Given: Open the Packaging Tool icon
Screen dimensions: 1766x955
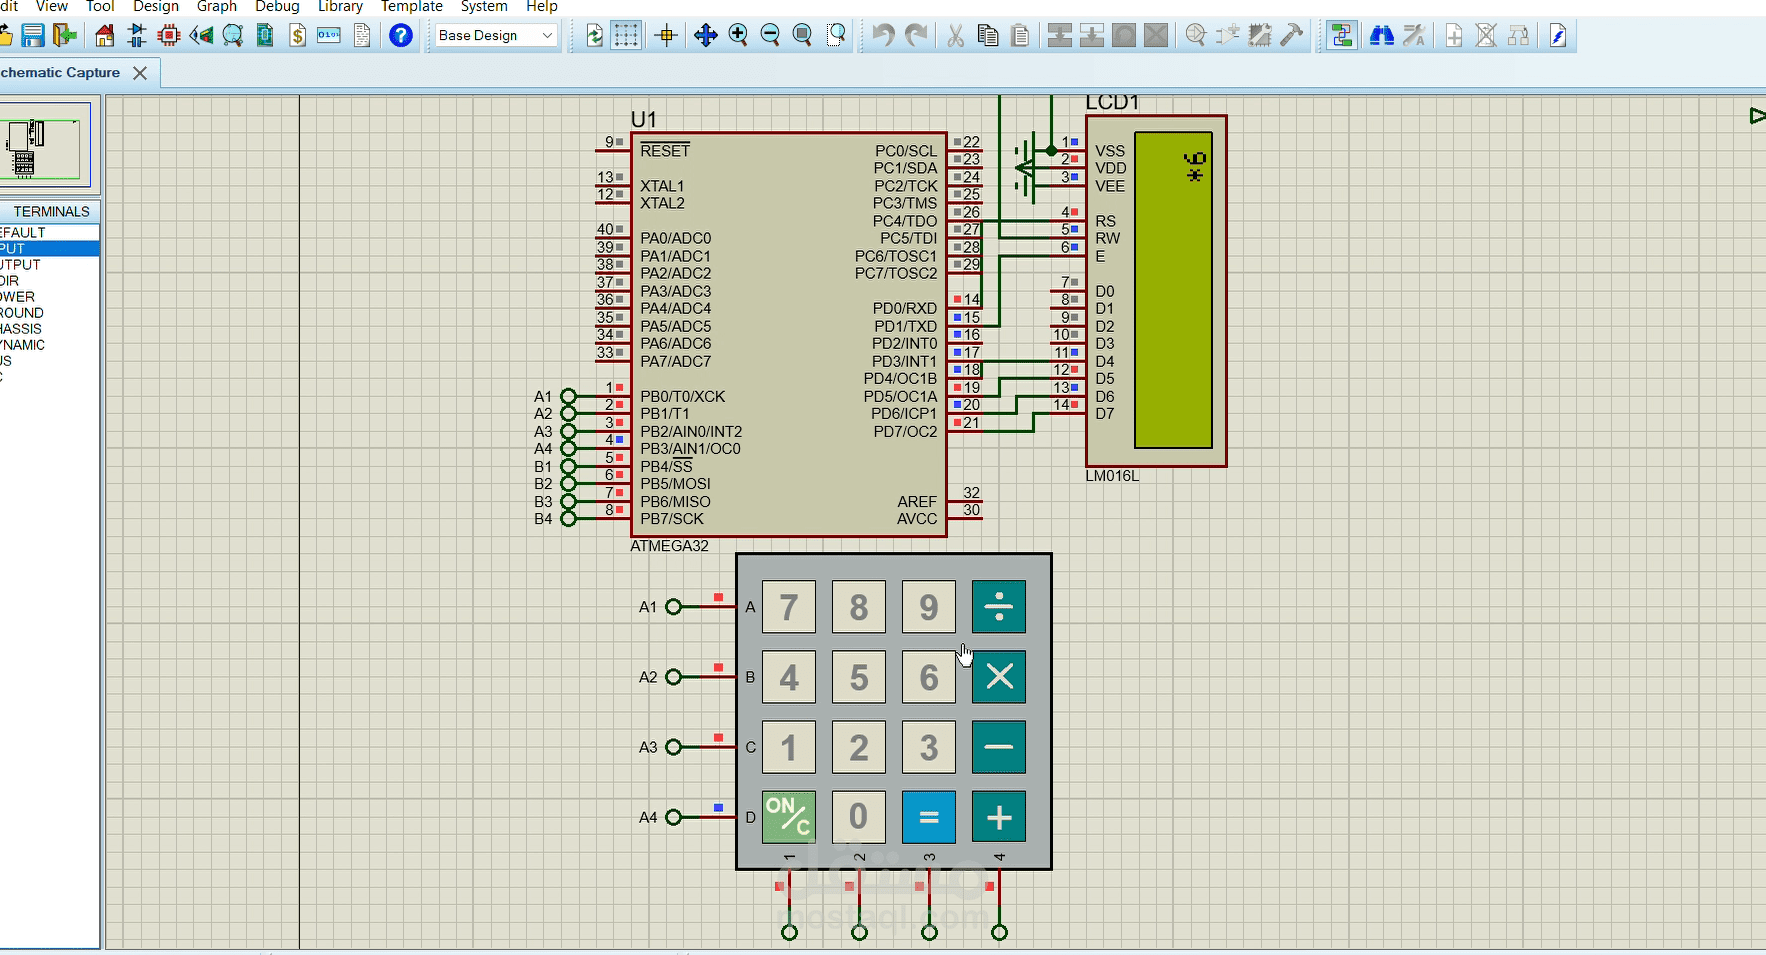Looking at the screenshot, I should [1260, 36].
